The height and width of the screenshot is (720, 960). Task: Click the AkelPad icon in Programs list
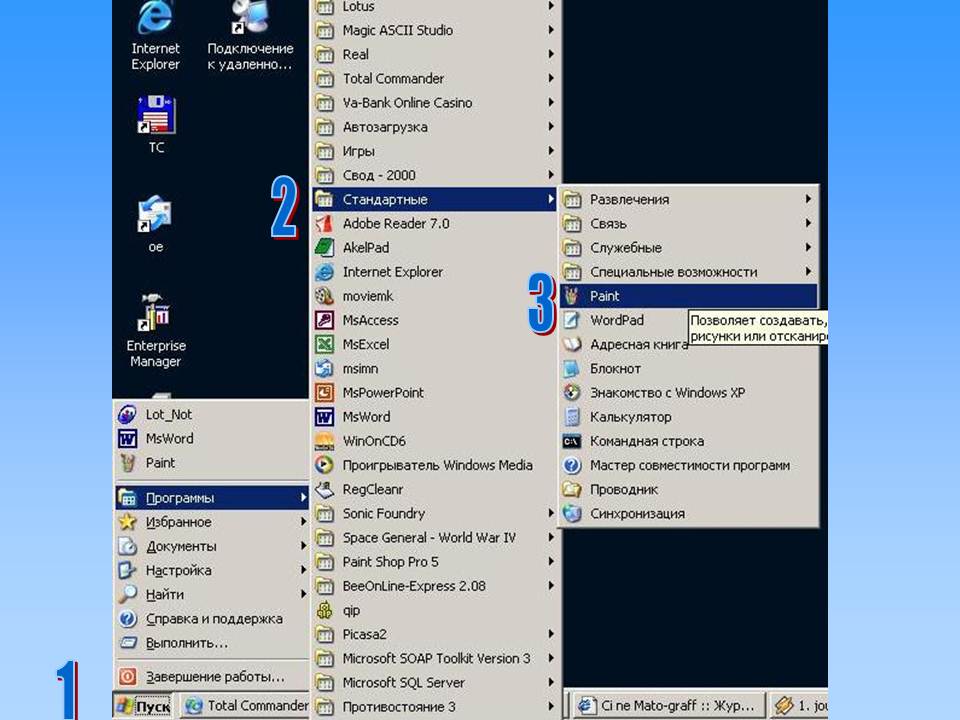[x=324, y=247]
